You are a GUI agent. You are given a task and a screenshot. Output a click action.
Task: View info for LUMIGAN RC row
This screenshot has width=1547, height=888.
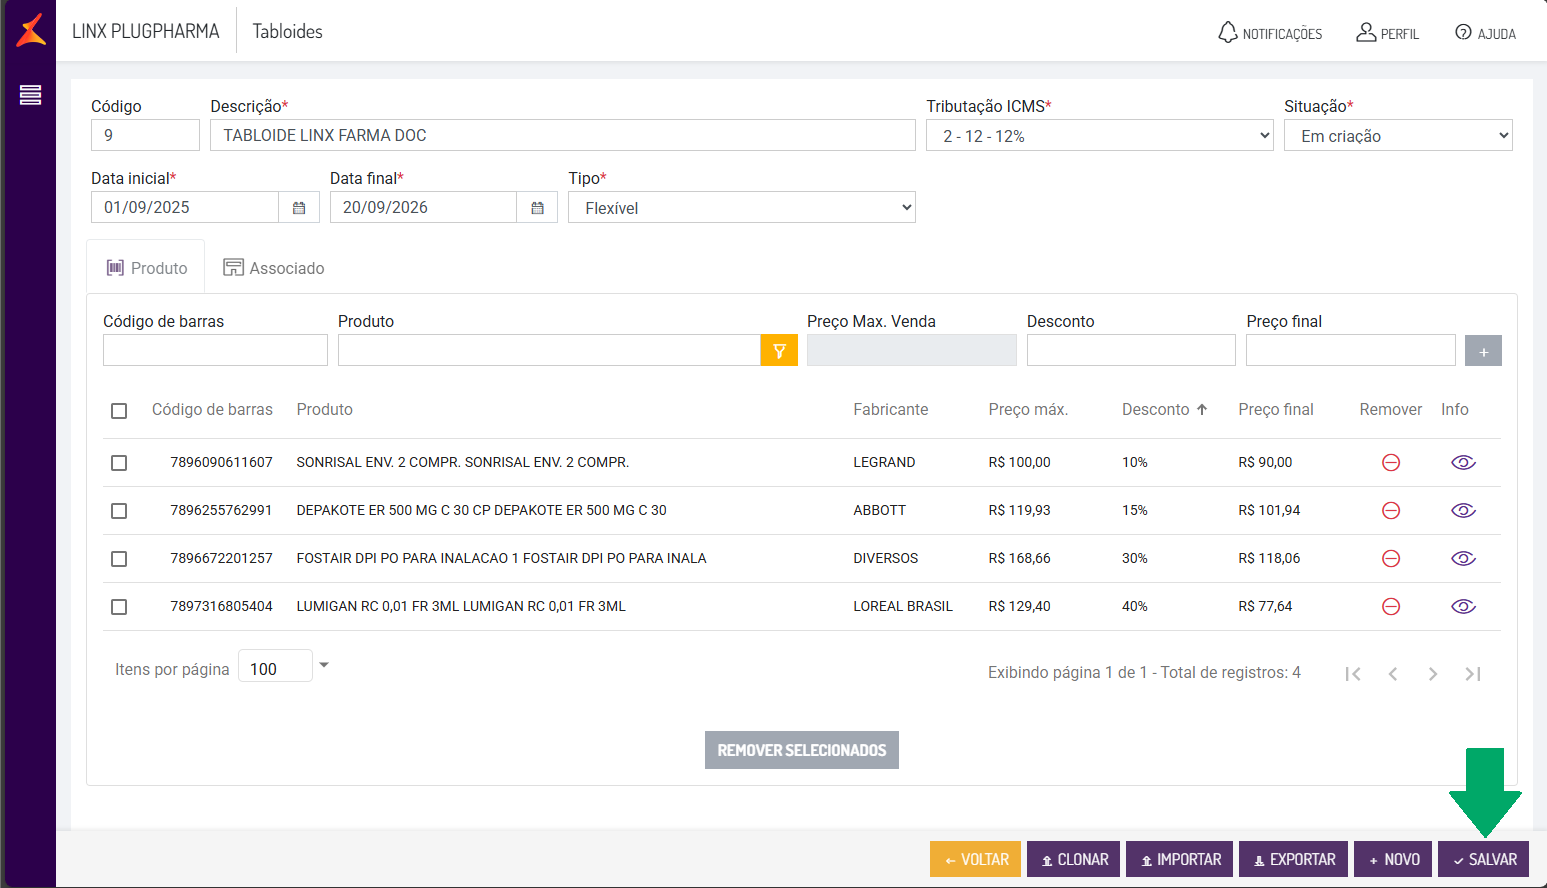(x=1463, y=606)
